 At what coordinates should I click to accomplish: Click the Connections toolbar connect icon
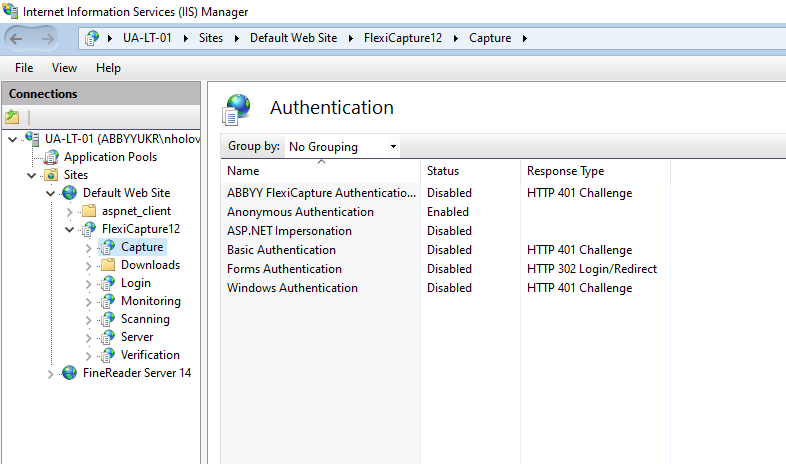12,117
